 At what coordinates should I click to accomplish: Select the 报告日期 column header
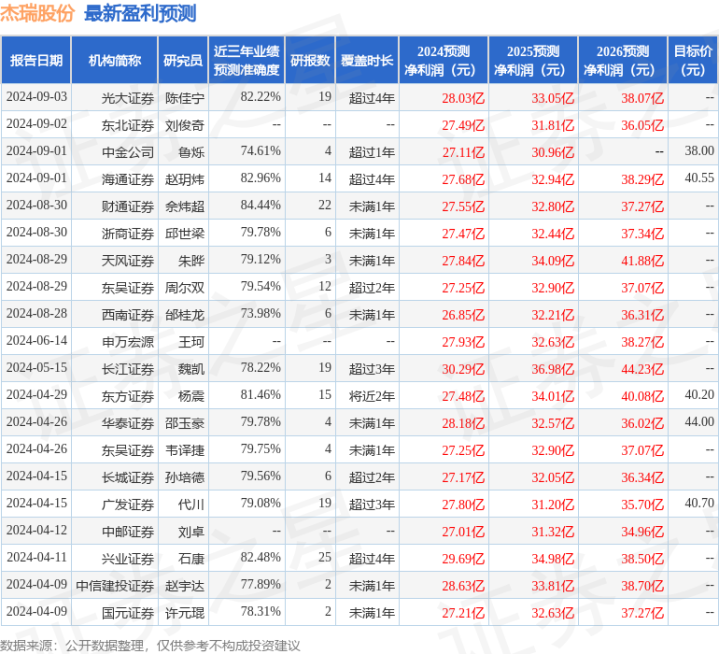click(36, 60)
